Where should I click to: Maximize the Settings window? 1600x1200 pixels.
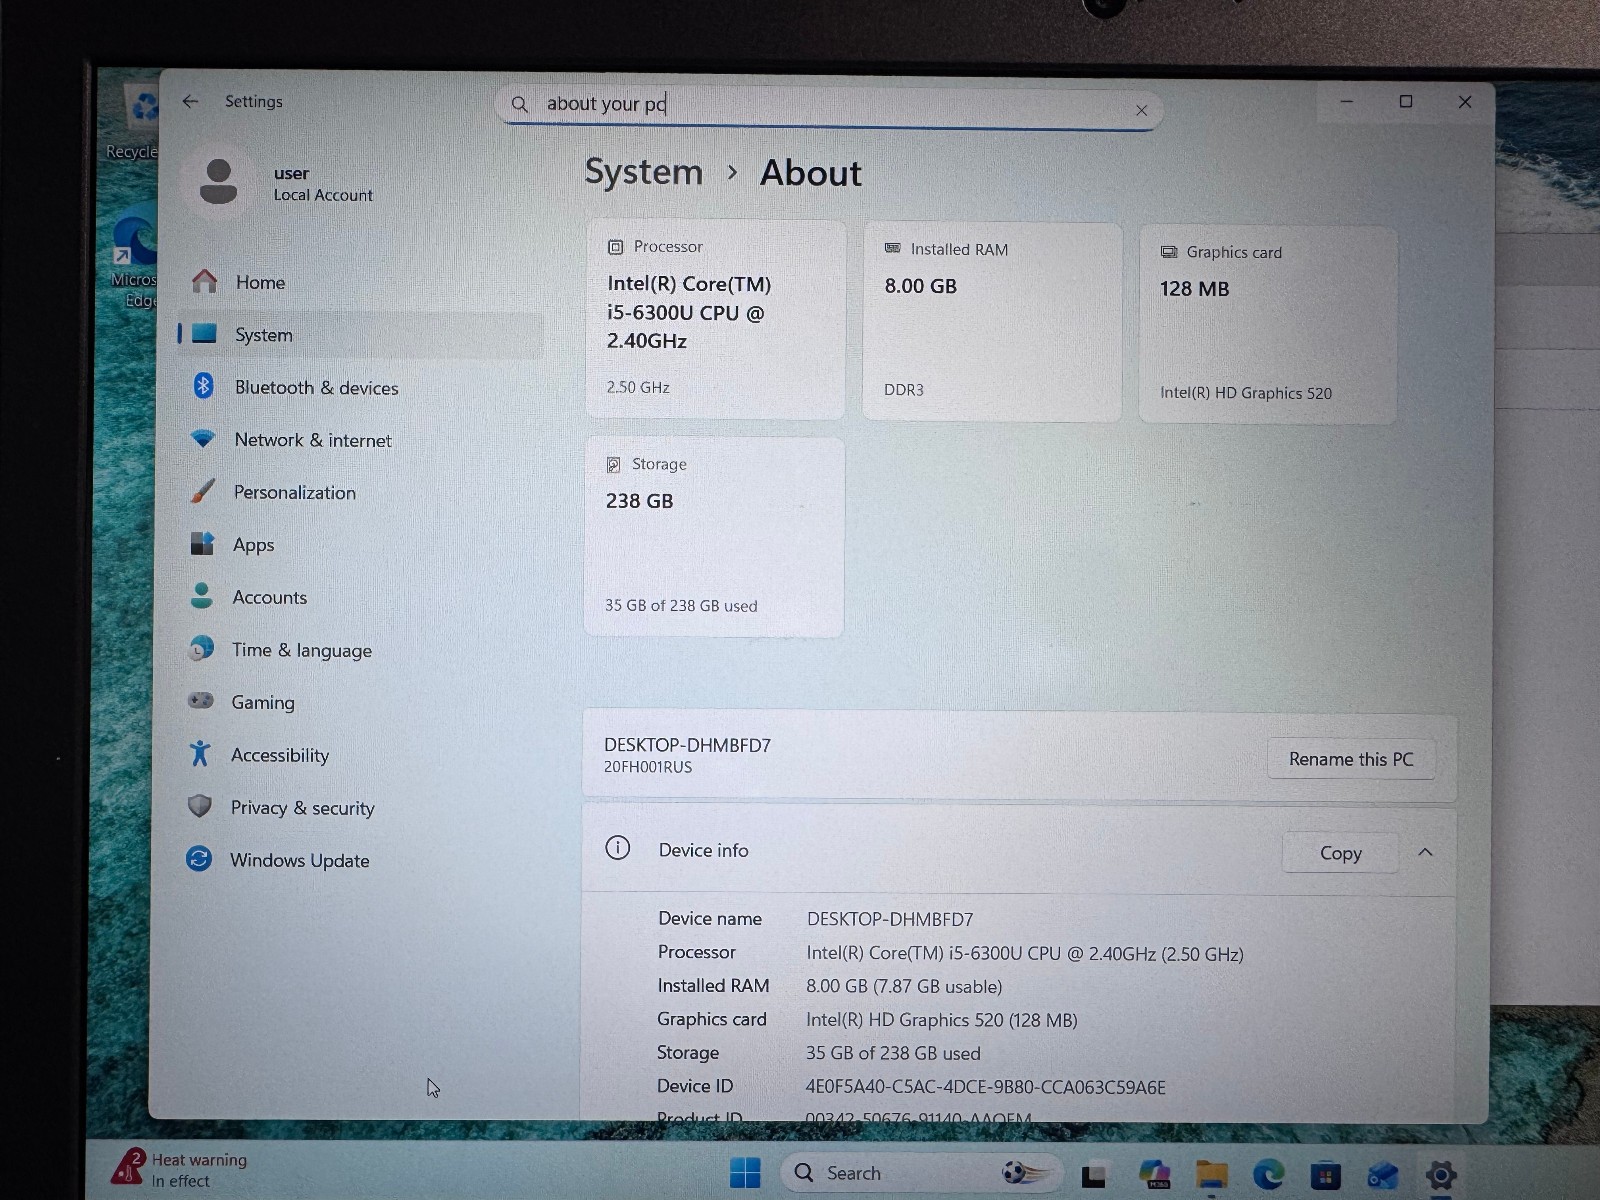click(x=1406, y=101)
